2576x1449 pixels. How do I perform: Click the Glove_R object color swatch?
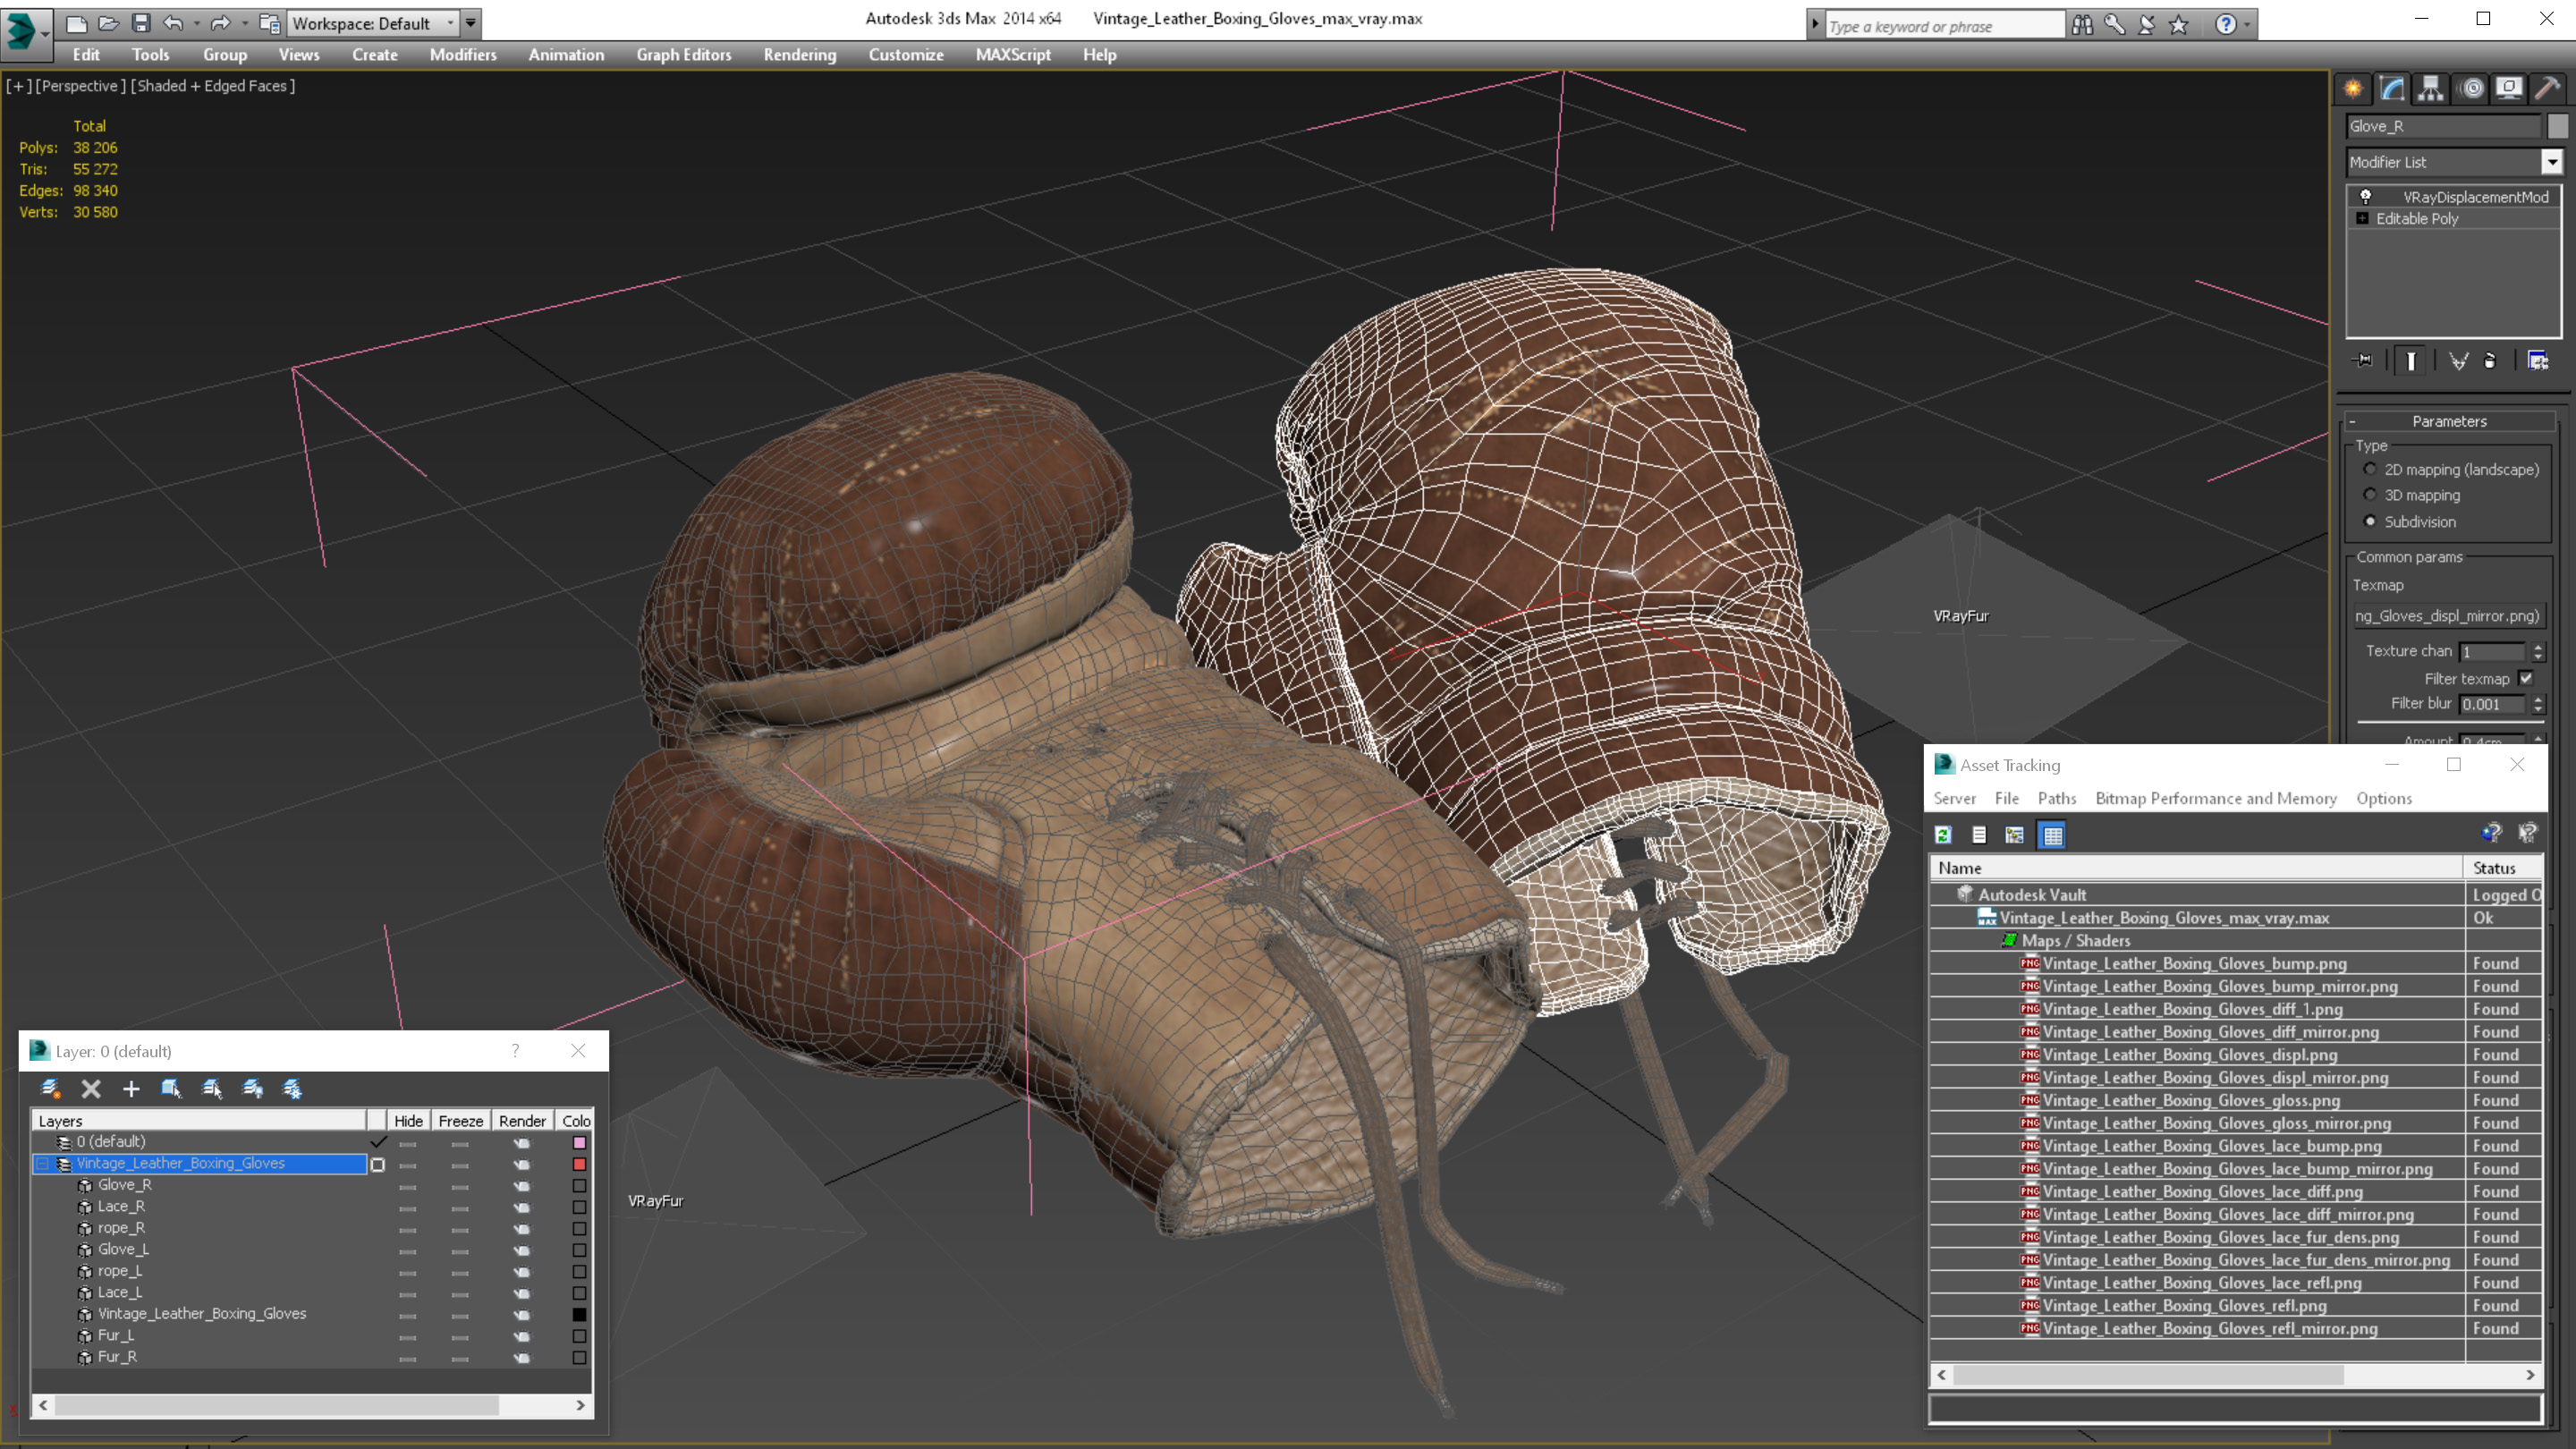coord(2557,126)
